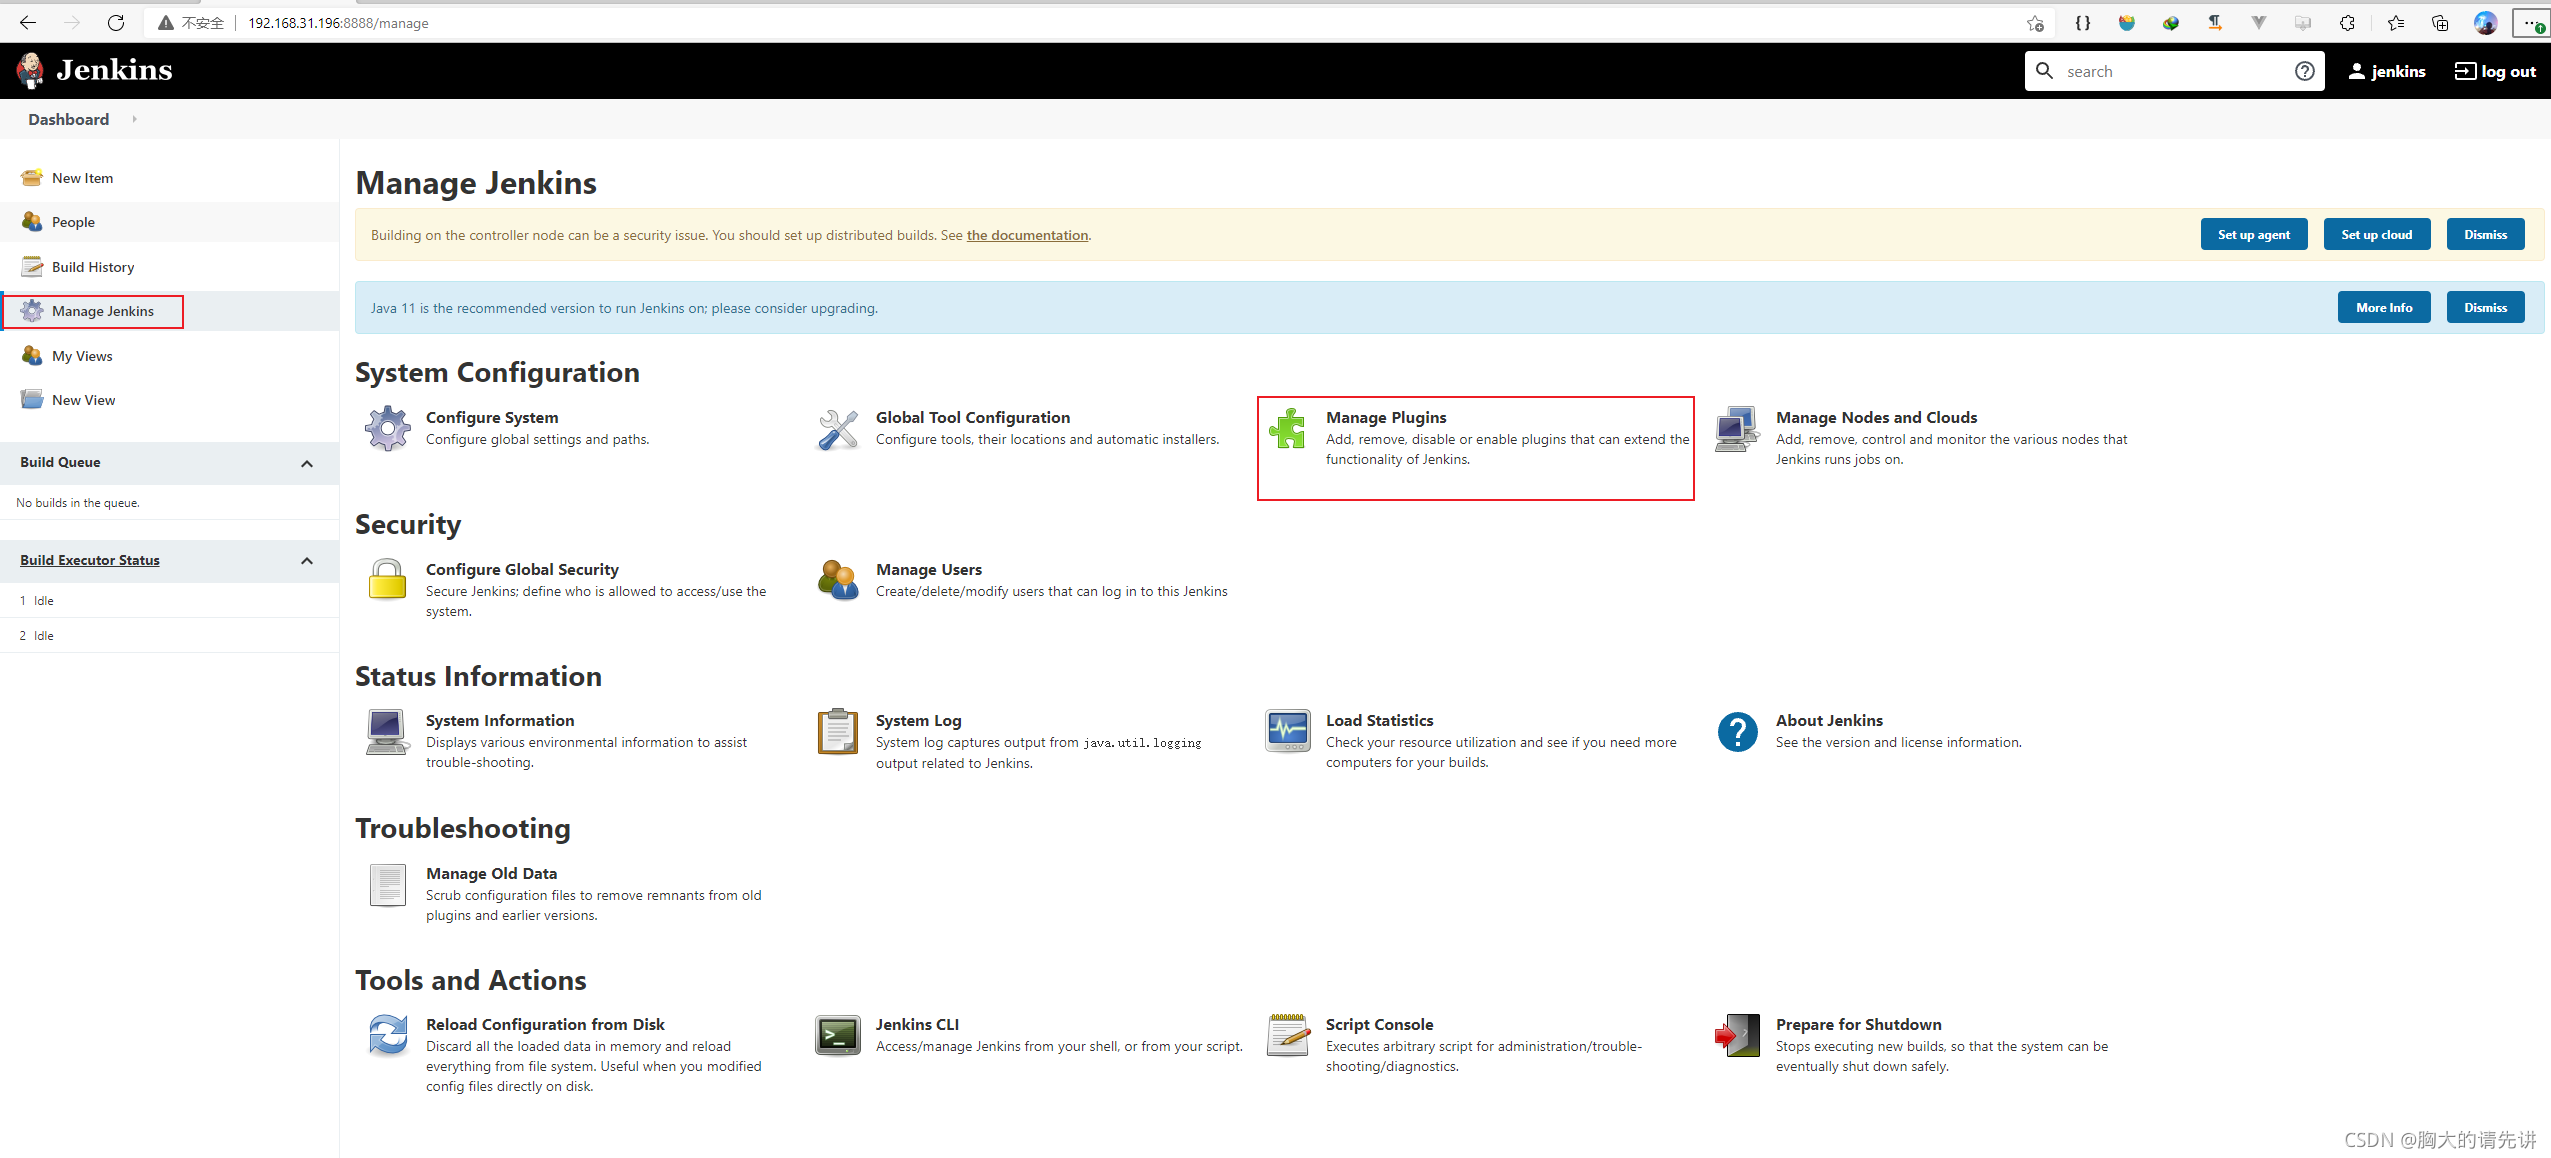Viewport: 2551px width, 1158px height.
Task: Collapse the Build Queue panel
Action: (307, 463)
